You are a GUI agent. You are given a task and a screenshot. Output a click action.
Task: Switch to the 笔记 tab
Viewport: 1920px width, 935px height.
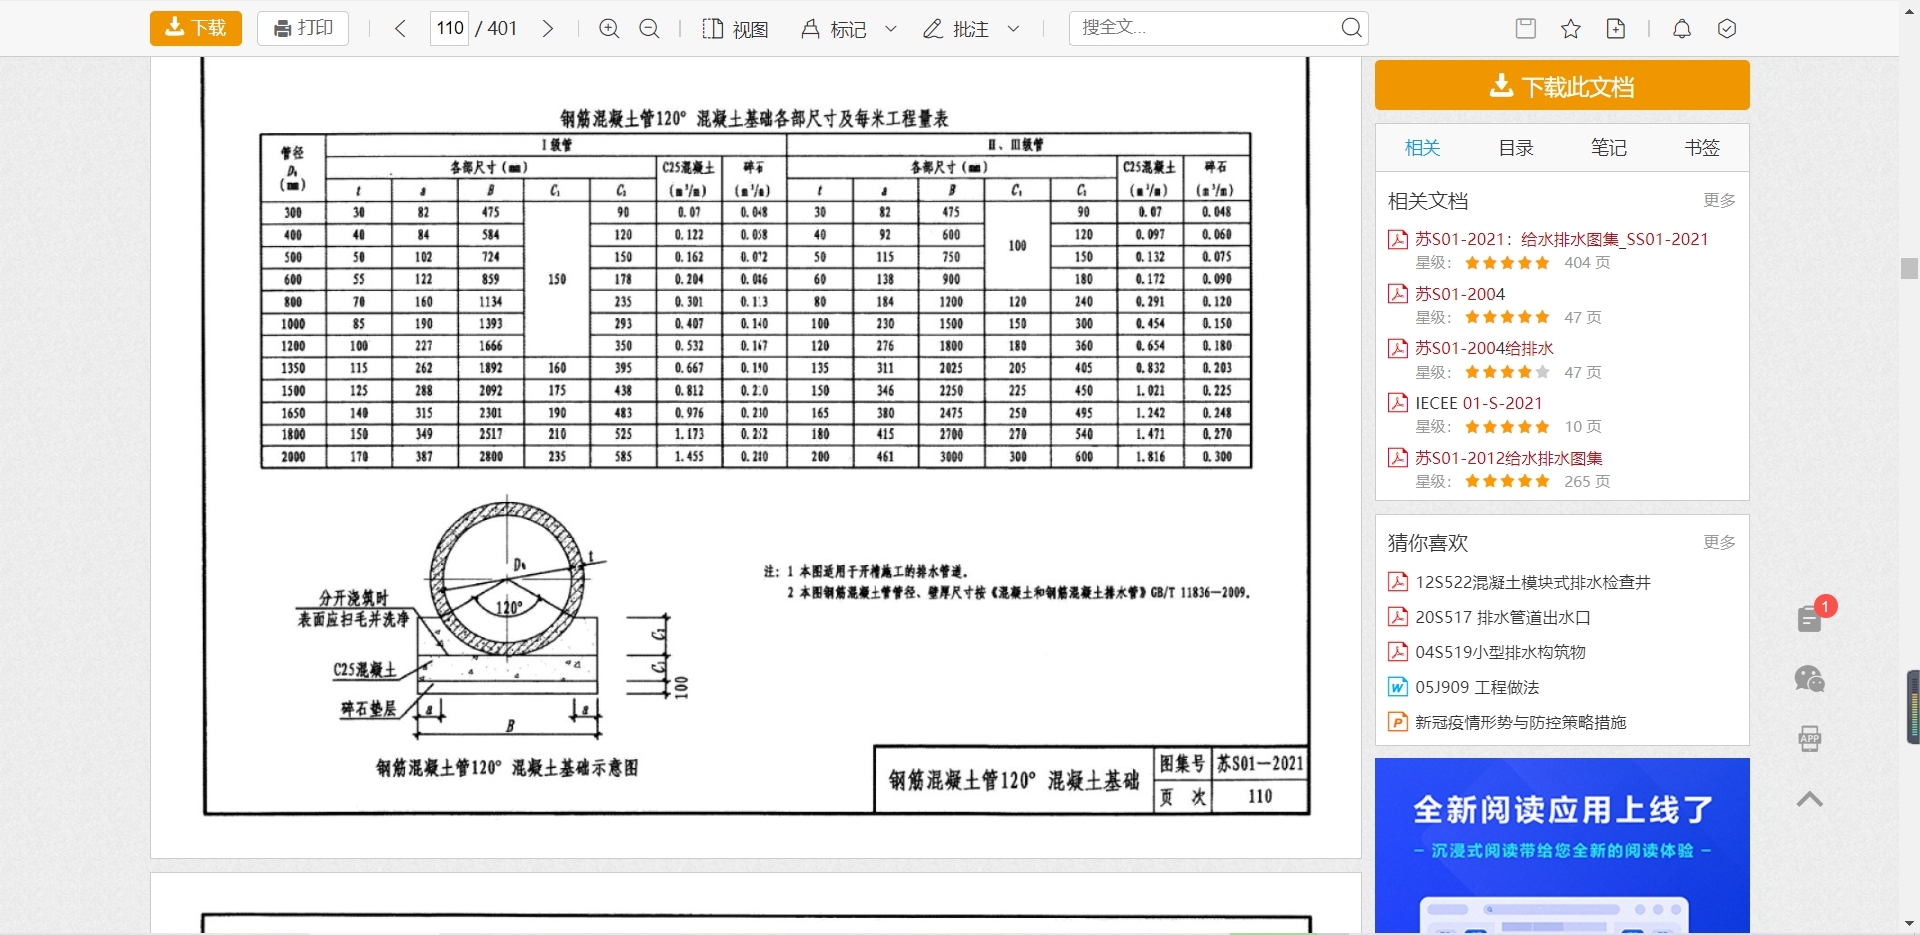coord(1609,148)
